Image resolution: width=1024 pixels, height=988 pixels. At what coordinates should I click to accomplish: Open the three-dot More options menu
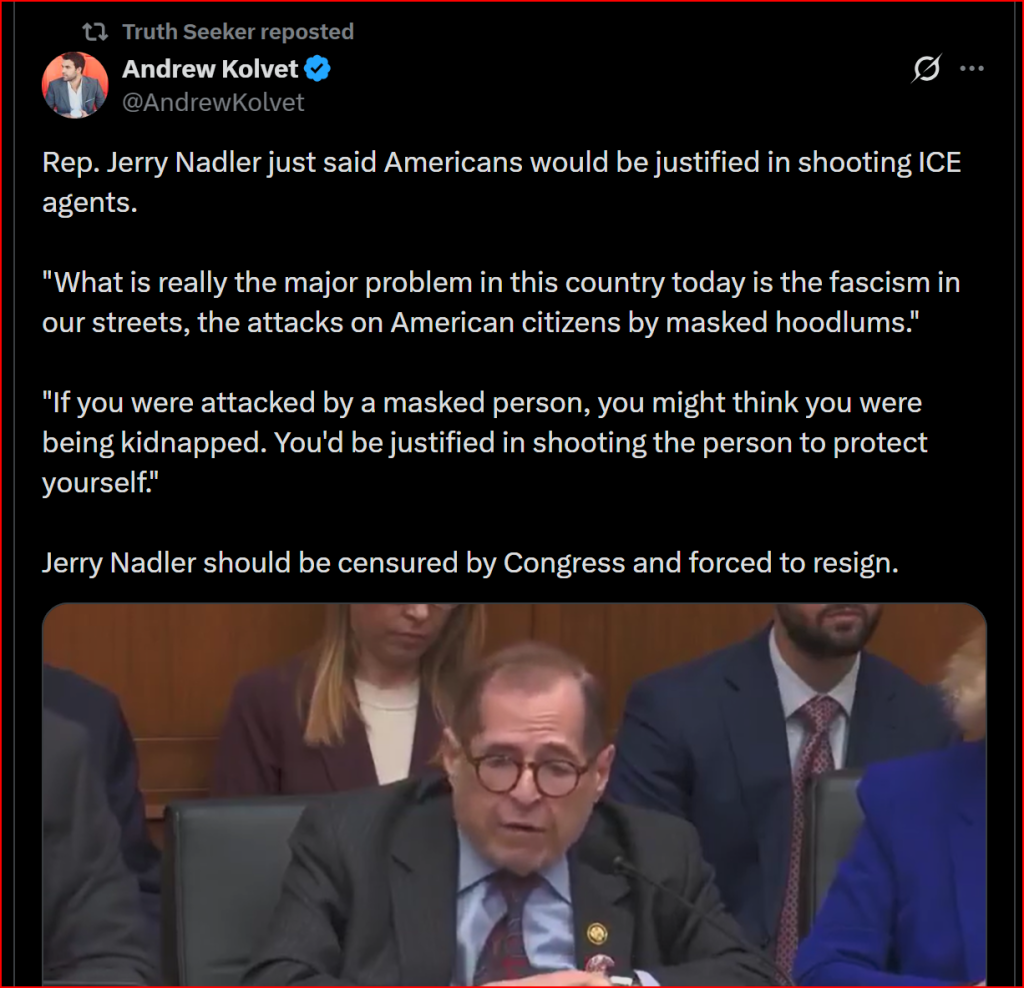point(972,69)
